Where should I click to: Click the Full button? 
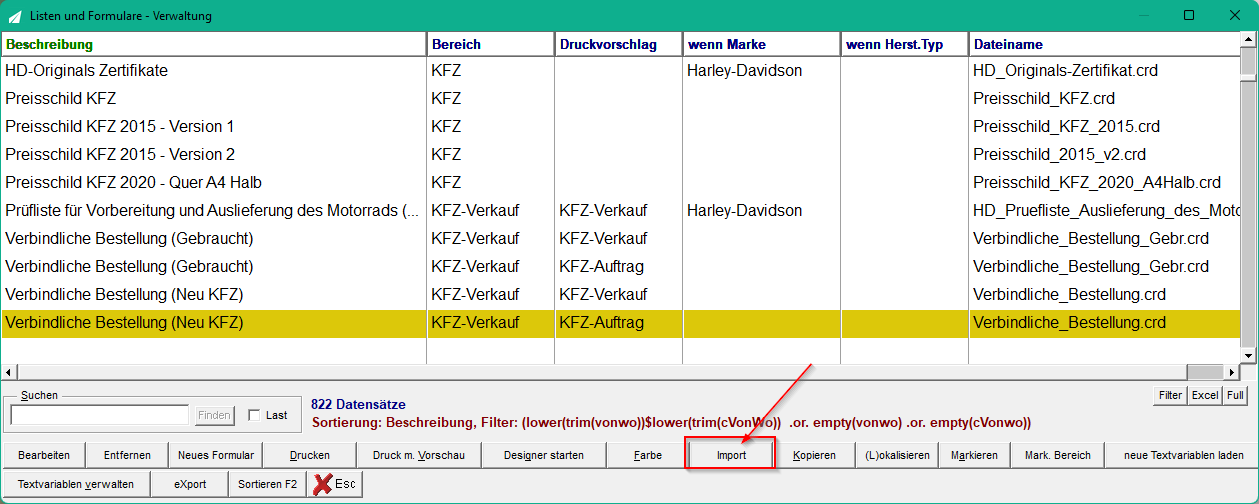coord(1236,395)
